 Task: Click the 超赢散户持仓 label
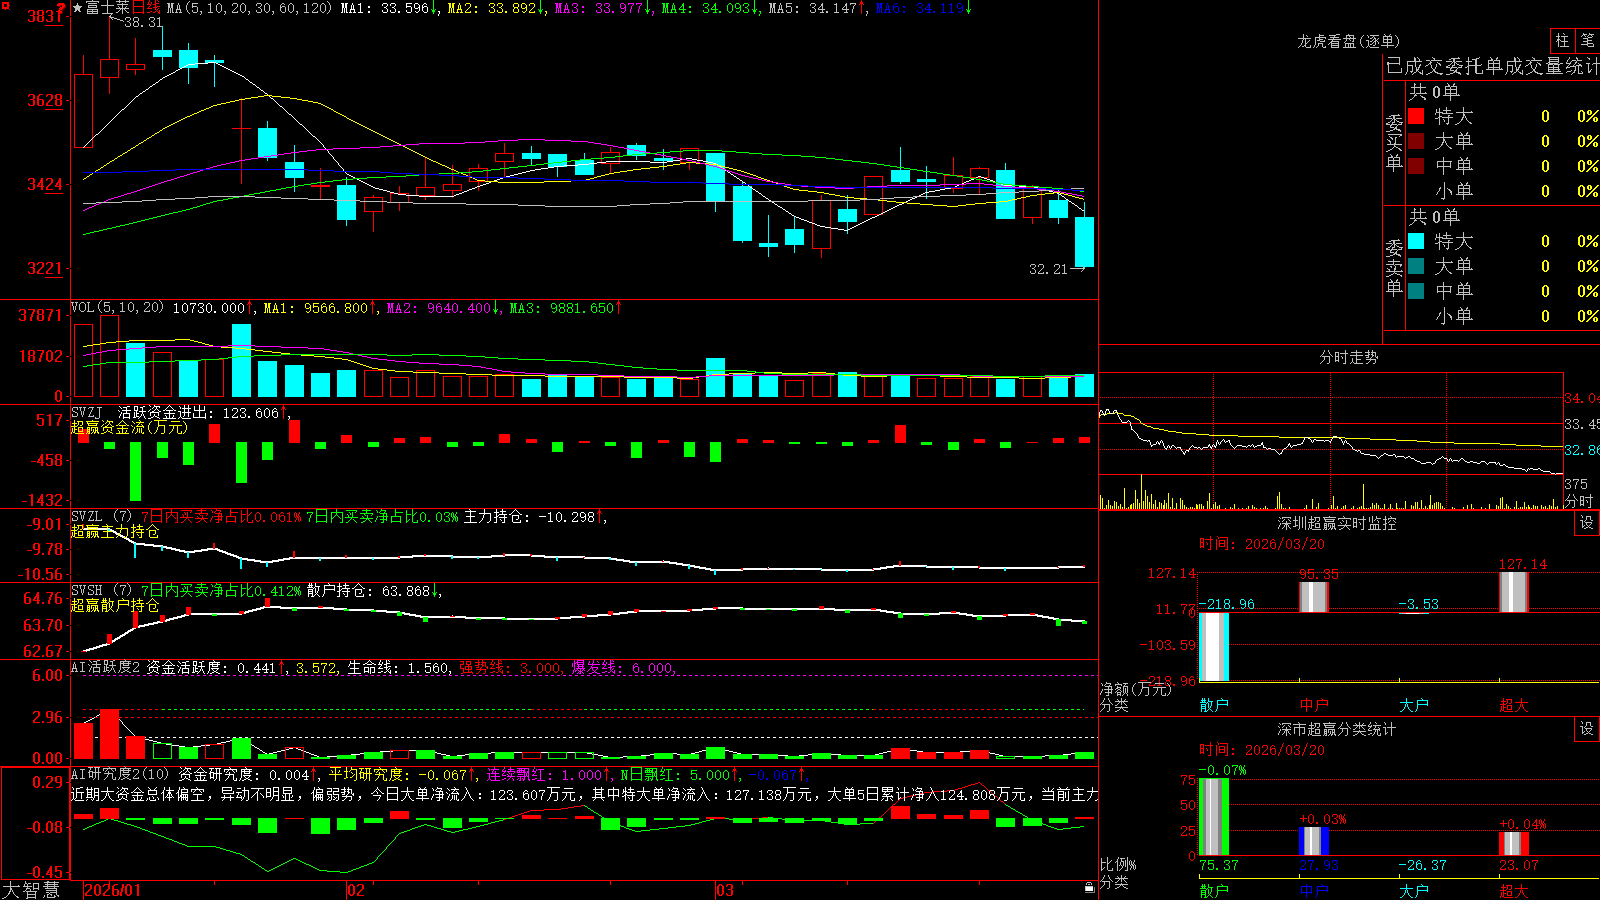click(x=115, y=605)
